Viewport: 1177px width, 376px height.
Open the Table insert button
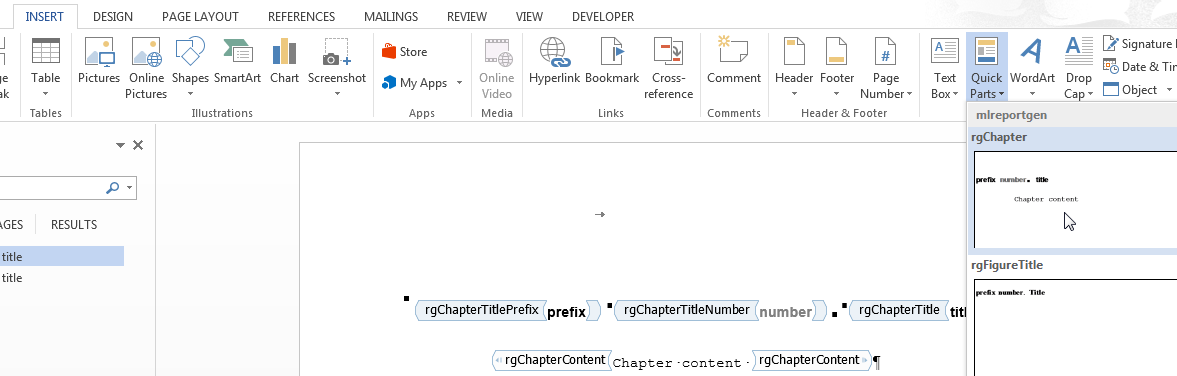[x=45, y=68]
